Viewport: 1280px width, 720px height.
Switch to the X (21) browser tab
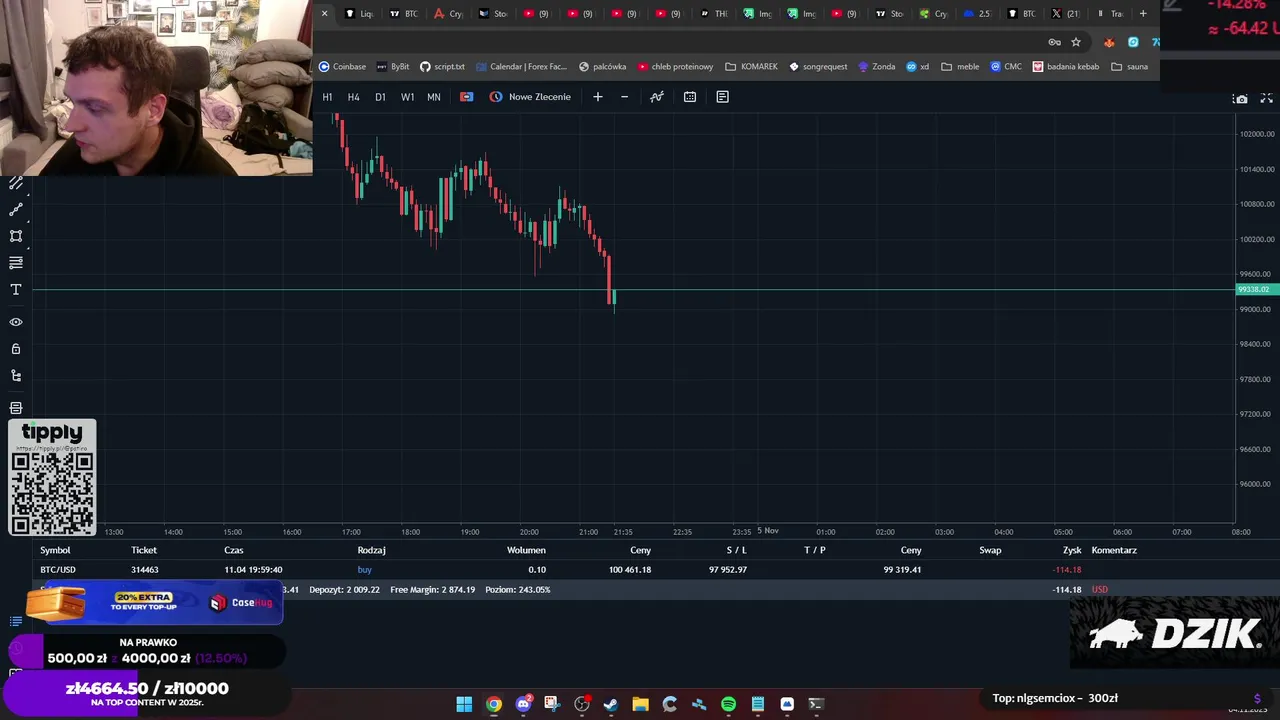click(x=1066, y=14)
